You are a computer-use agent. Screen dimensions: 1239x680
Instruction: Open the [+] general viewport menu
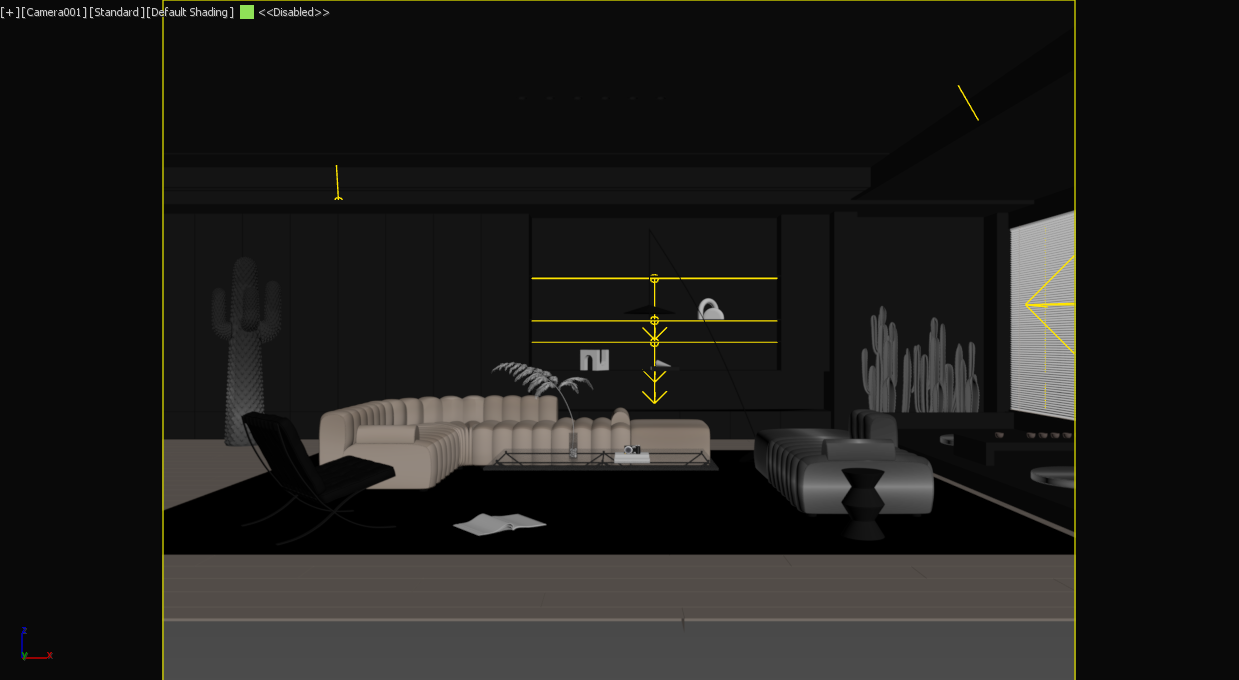point(10,13)
